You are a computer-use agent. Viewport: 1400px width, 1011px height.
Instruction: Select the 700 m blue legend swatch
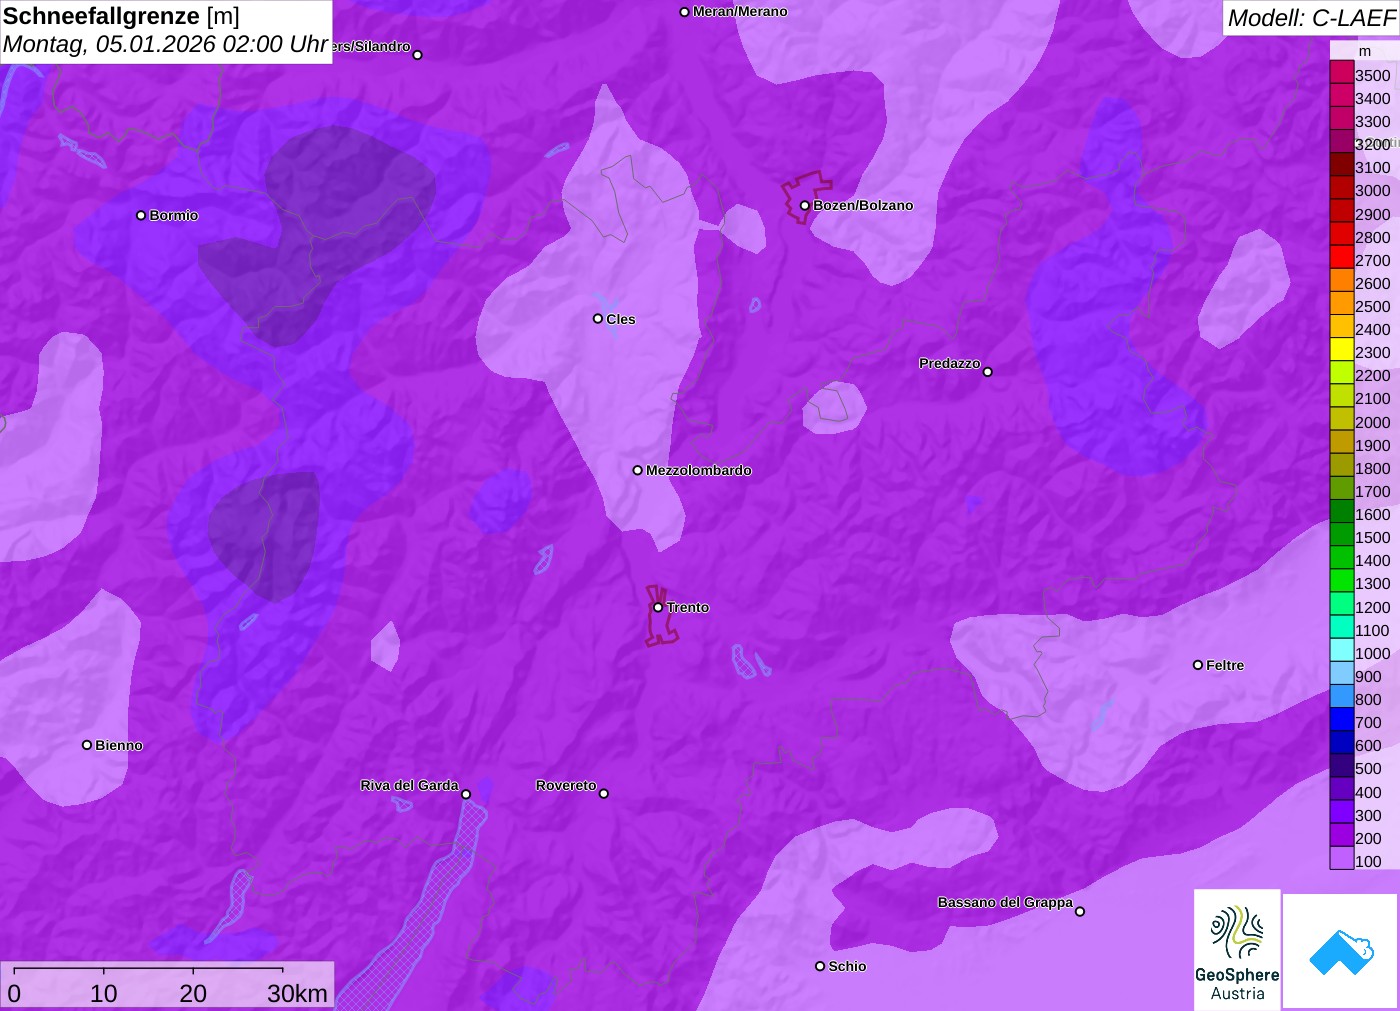(1342, 719)
